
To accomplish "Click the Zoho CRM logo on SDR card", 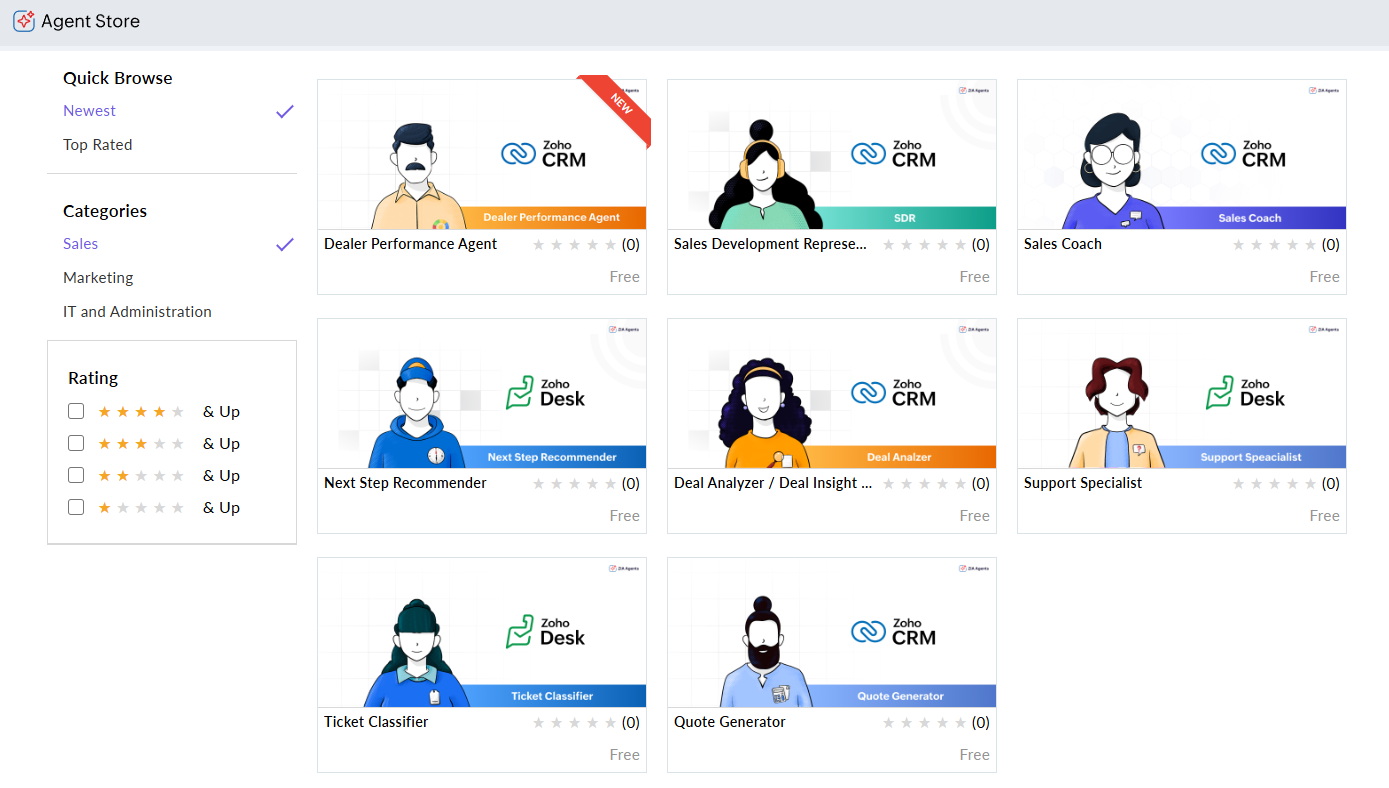I will pos(893,153).
